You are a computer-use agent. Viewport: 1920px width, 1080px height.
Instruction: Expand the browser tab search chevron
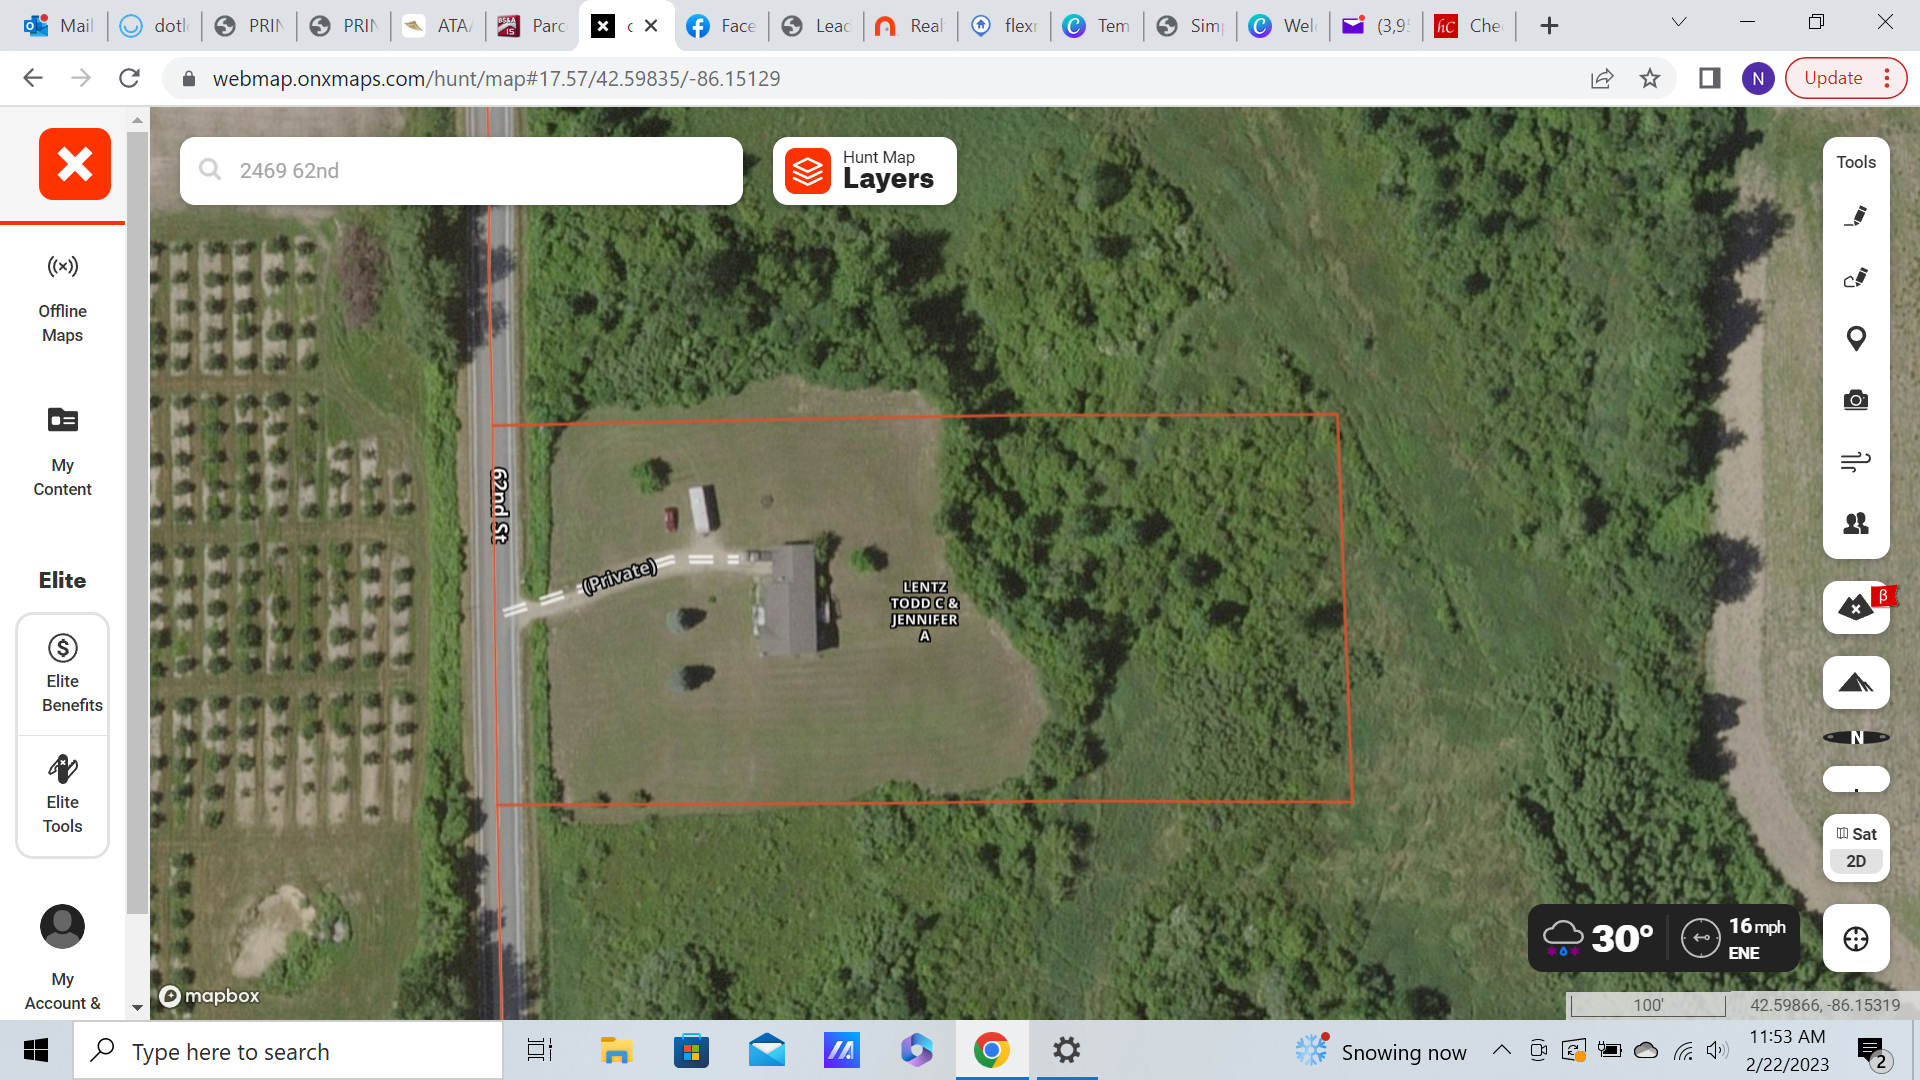(x=1679, y=23)
